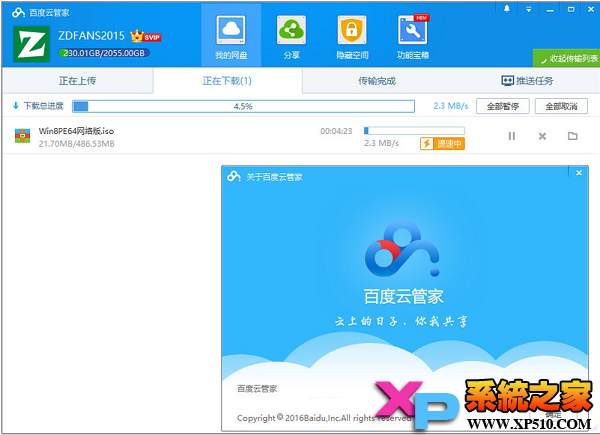This screenshot has height=435, width=600.
Task: Click 全部取消 cancel all button
Action: [561, 106]
